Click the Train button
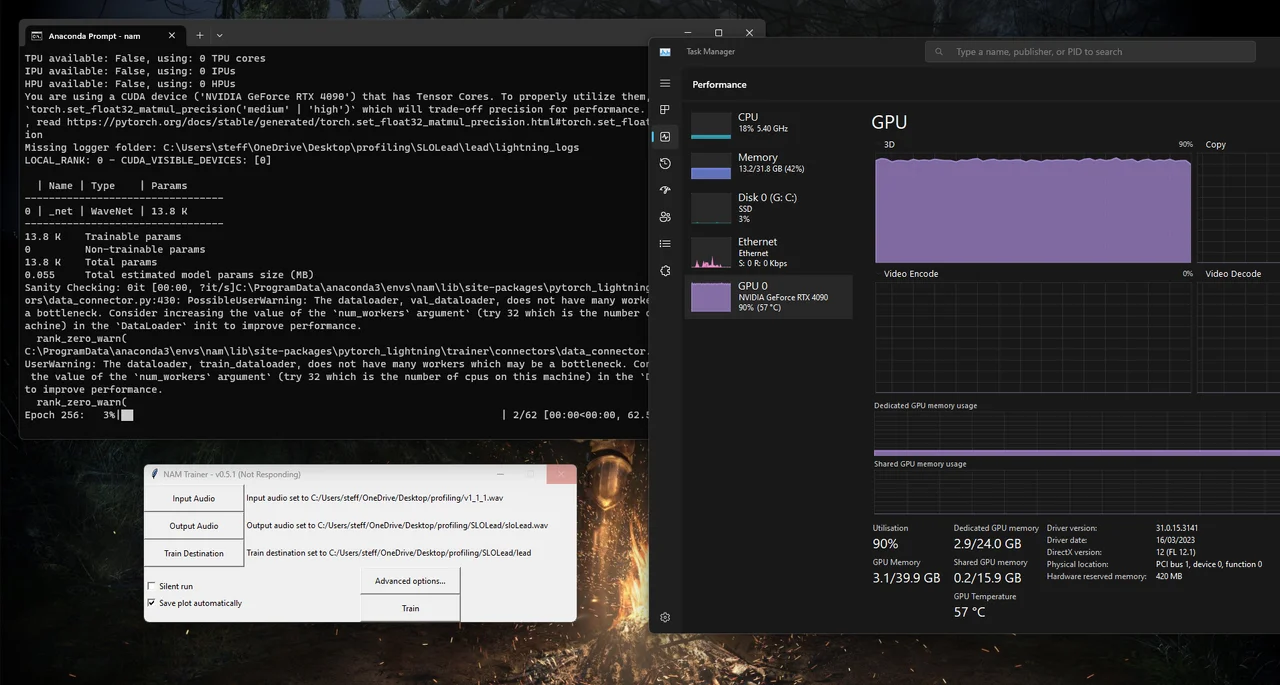 [x=410, y=608]
